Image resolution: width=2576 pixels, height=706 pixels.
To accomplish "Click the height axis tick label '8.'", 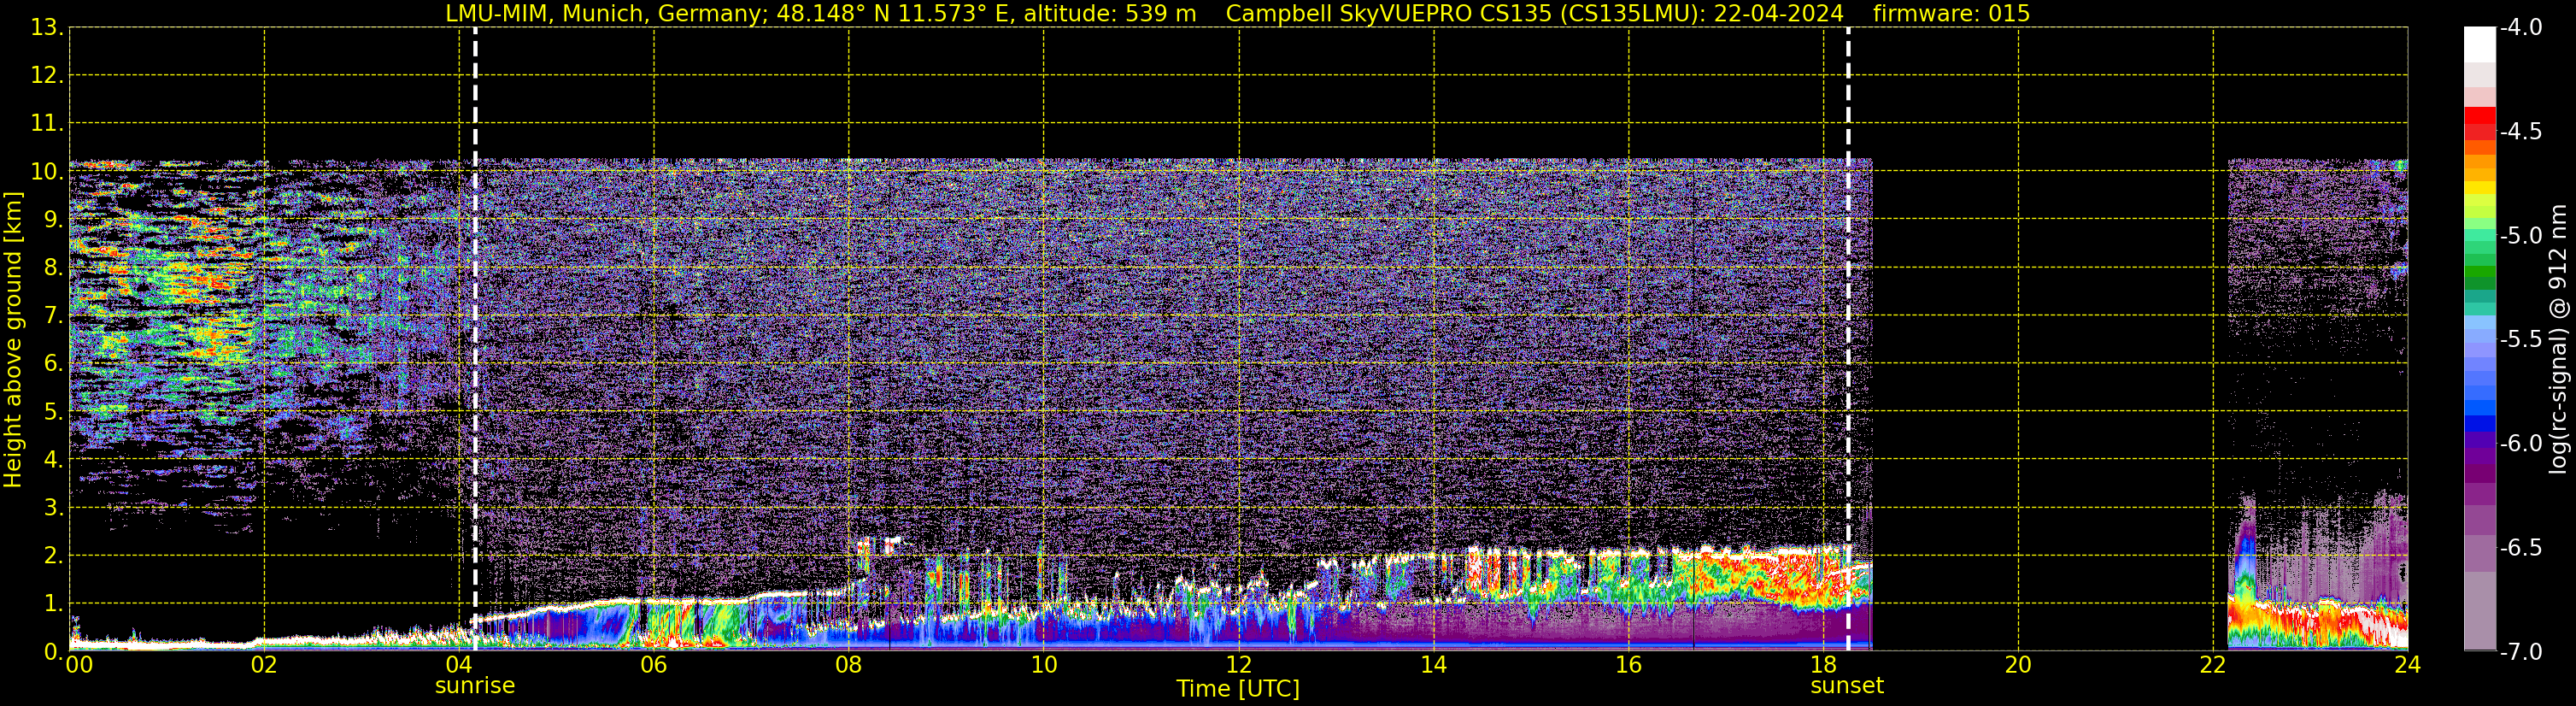I will [x=53, y=268].
